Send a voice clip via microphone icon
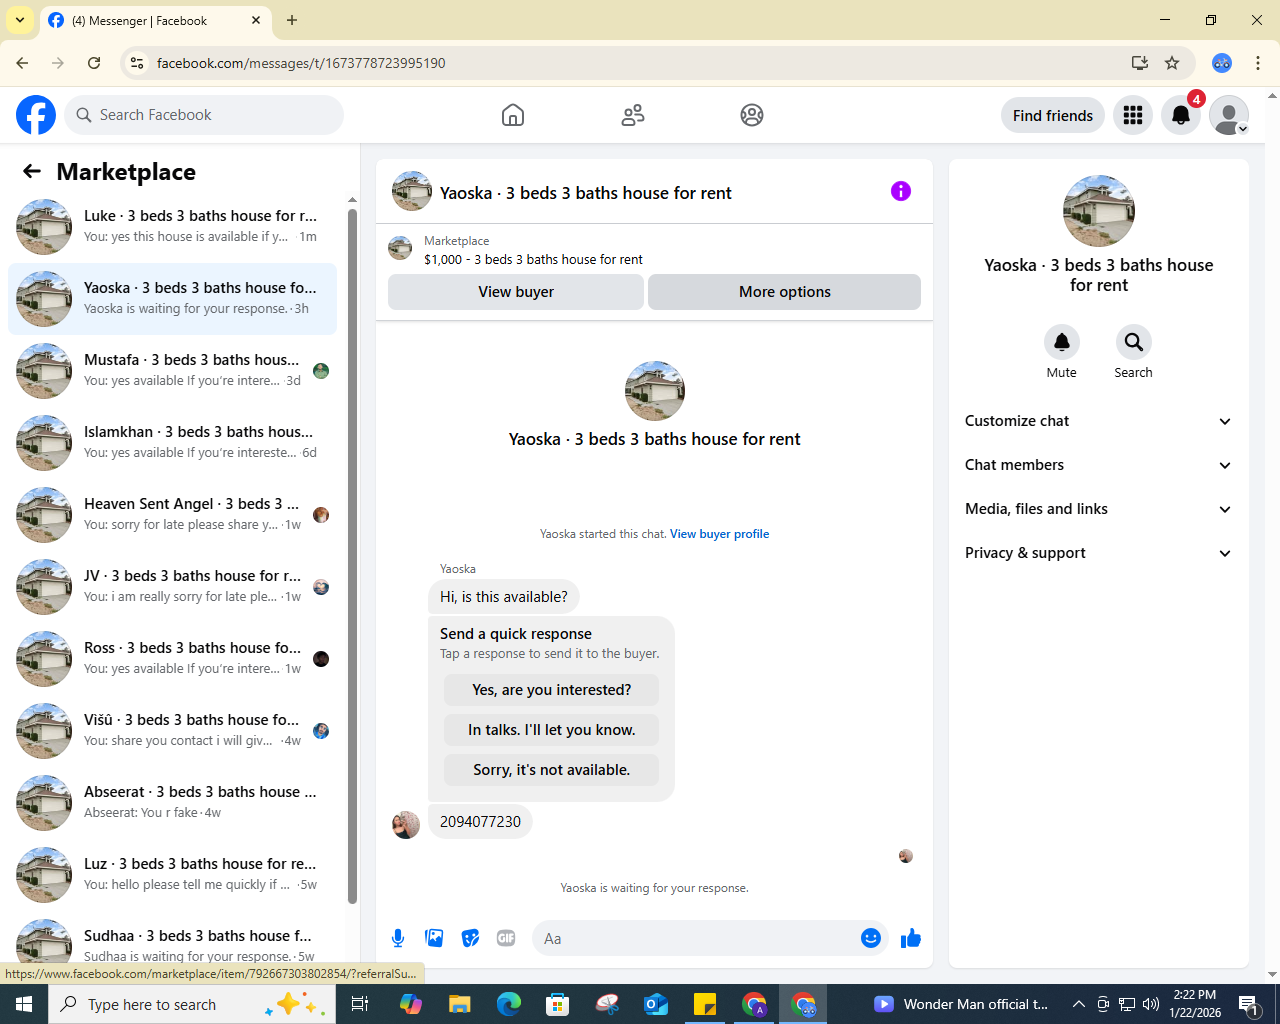Image resolution: width=1280 pixels, height=1024 pixels. 398,938
